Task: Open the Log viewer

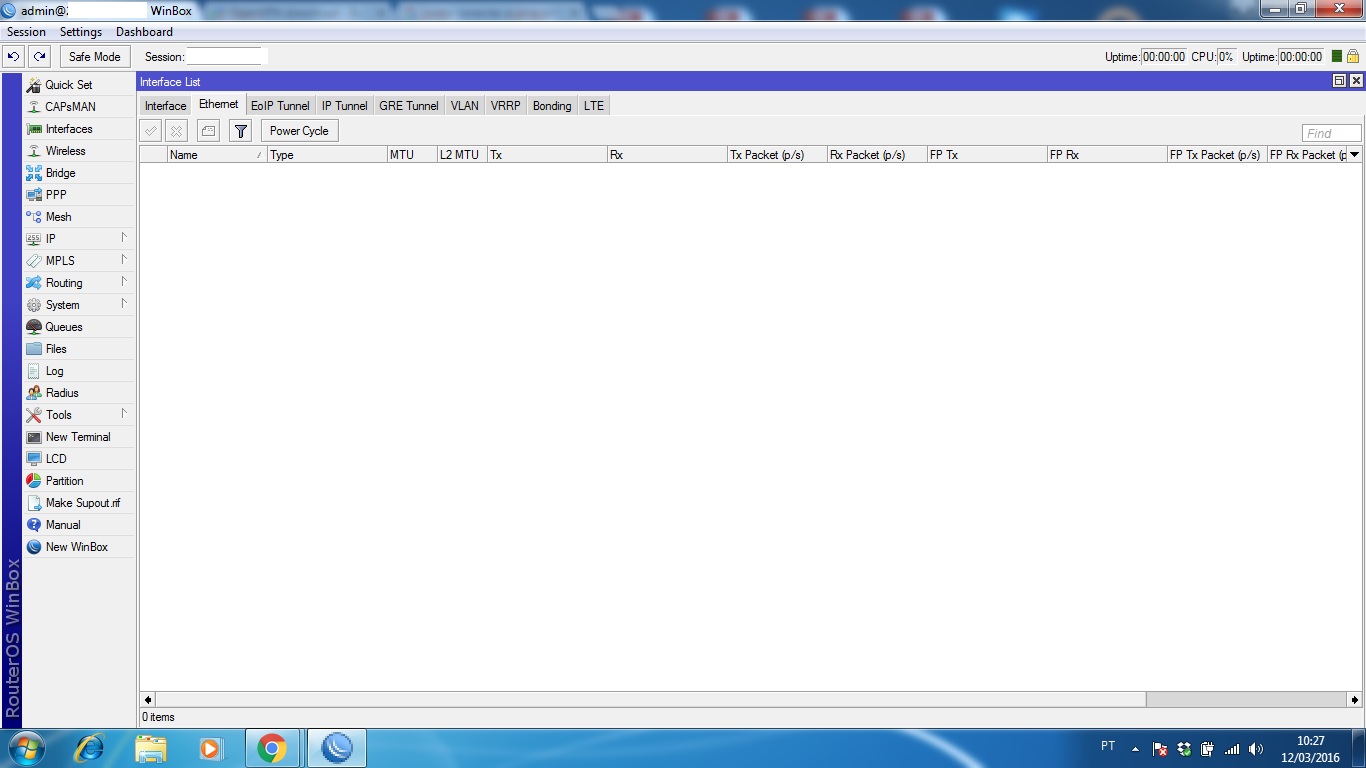Action: tap(79, 371)
